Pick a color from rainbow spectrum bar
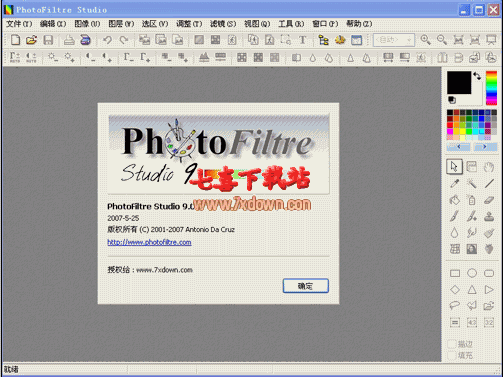 click(491, 88)
